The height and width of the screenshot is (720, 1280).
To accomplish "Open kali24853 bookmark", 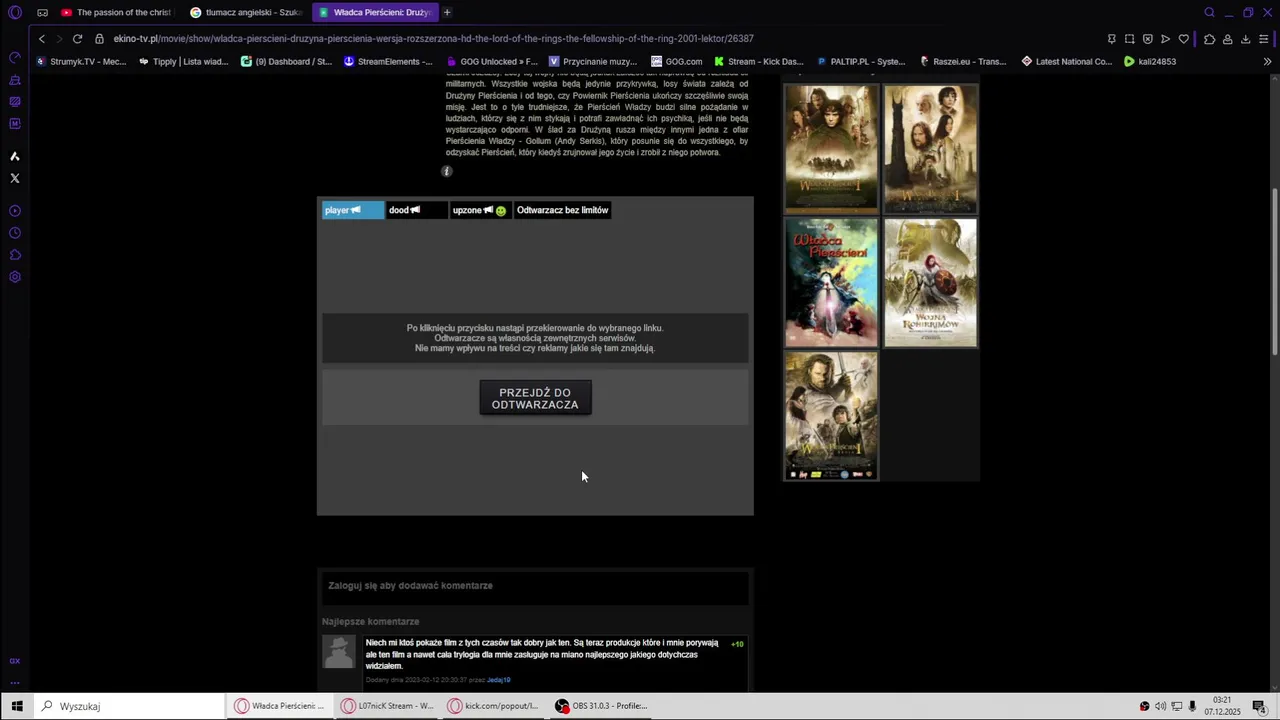I will 1150,61.
